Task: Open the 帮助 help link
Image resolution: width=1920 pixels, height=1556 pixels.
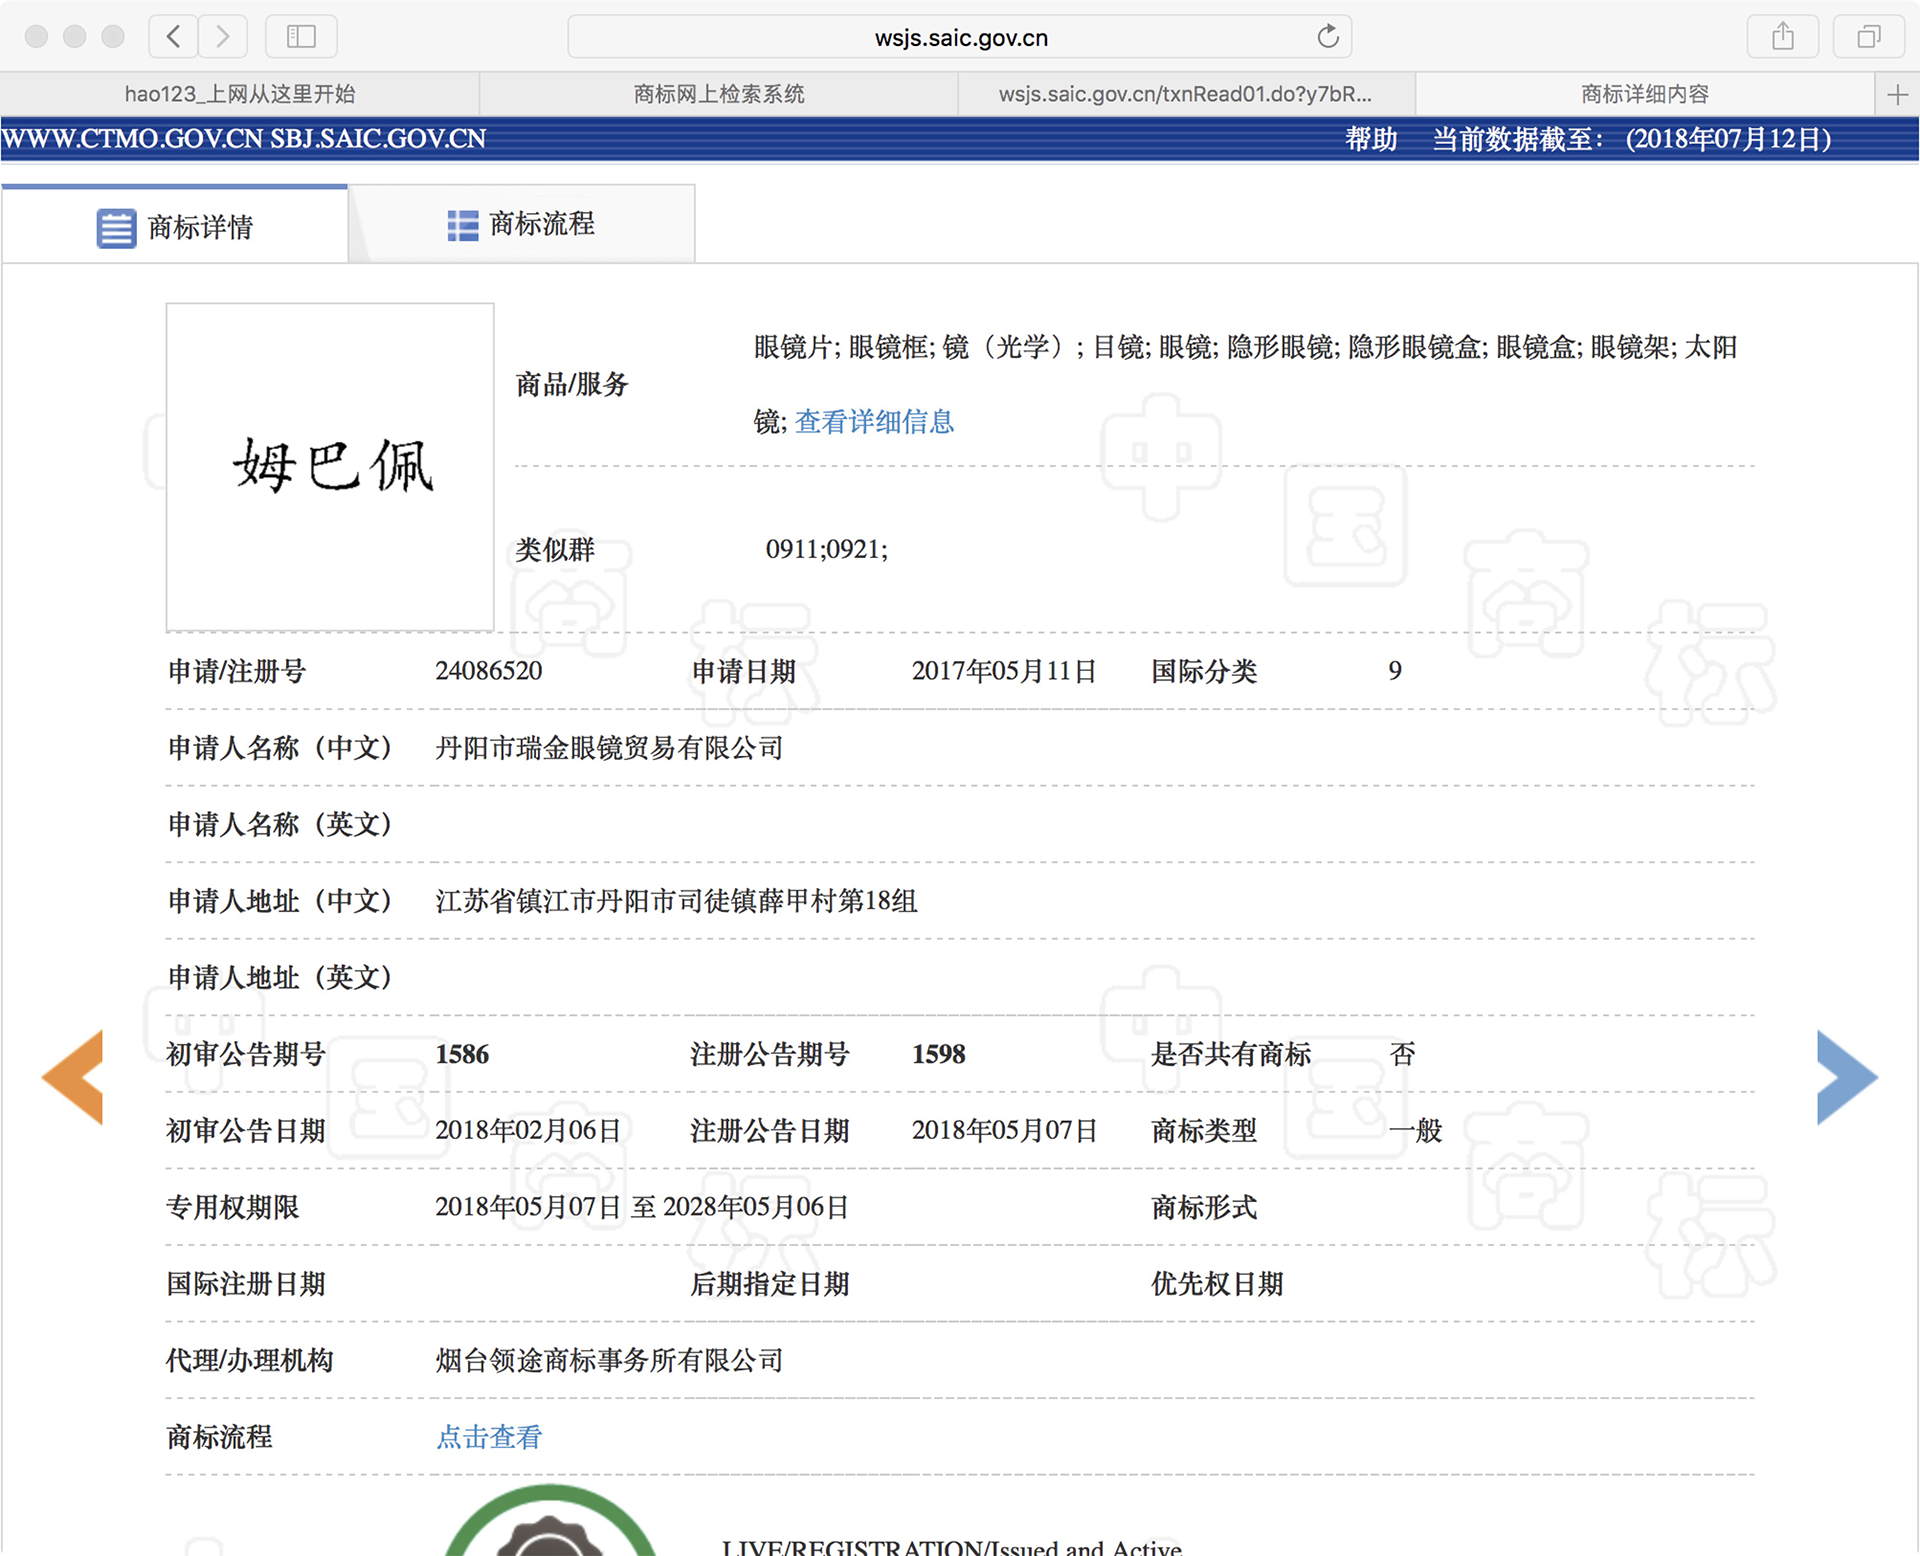Action: tap(1371, 139)
